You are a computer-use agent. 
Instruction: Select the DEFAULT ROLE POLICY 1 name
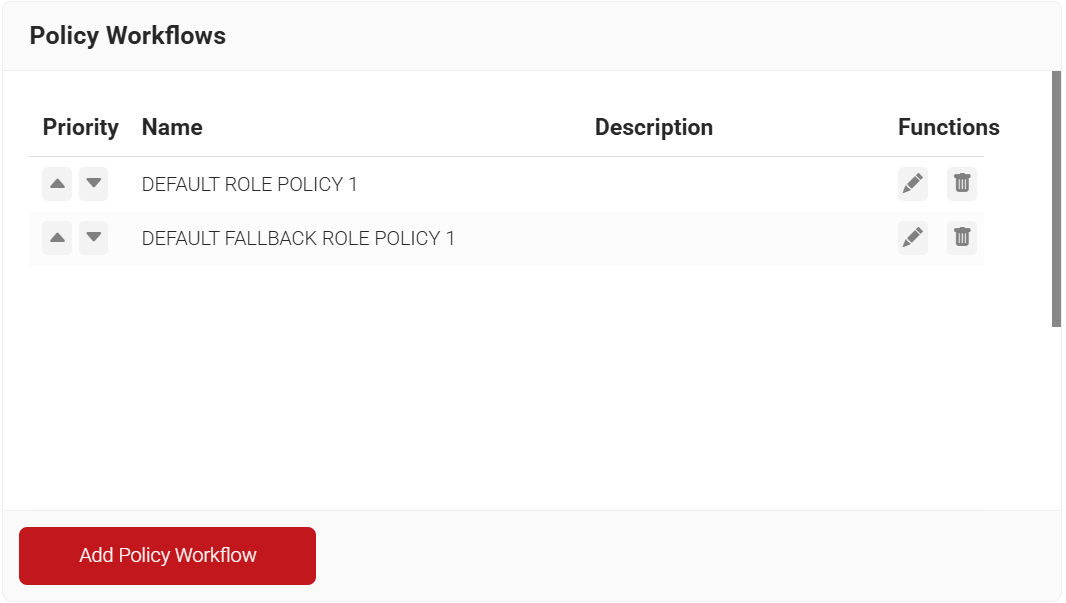tap(249, 184)
